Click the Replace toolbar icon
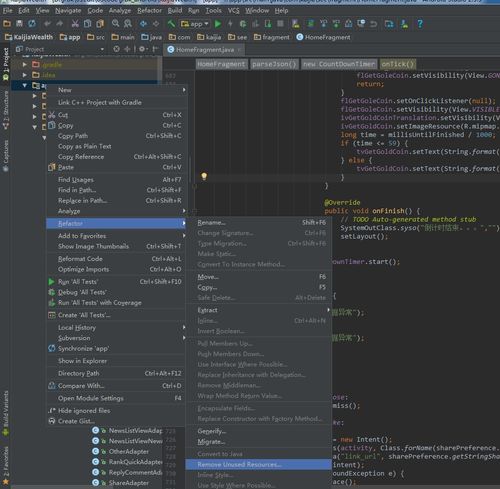The width and height of the screenshot is (500, 489). coord(128,24)
